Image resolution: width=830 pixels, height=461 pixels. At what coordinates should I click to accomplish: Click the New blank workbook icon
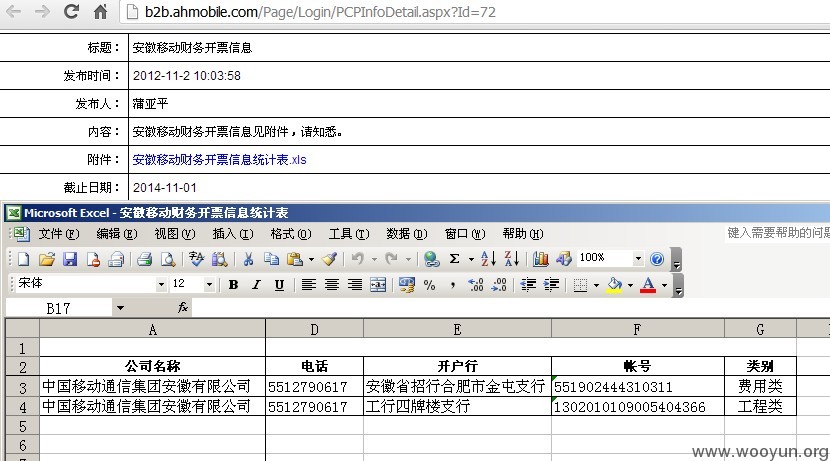pos(23,259)
